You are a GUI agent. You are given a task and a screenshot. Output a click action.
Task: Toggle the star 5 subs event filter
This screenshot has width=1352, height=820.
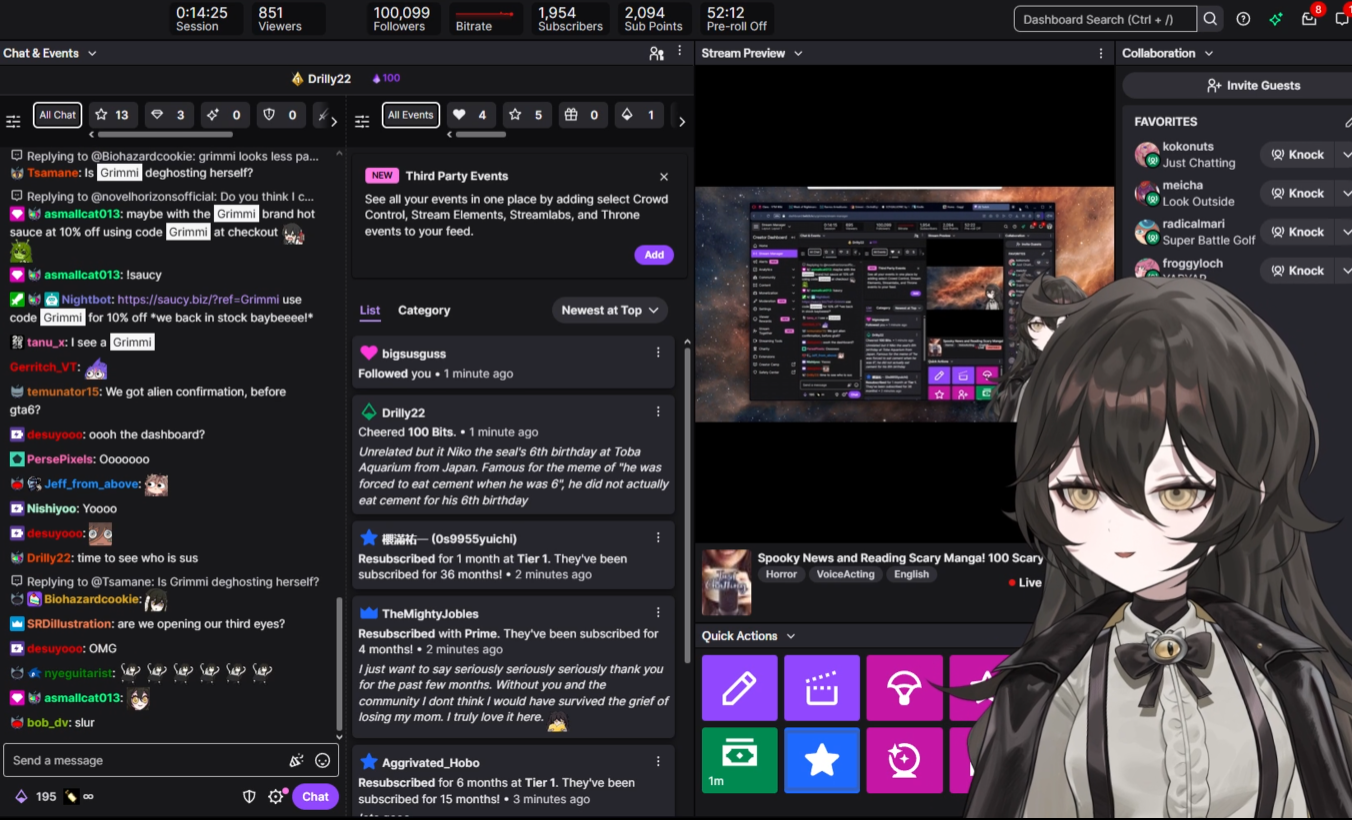527,115
